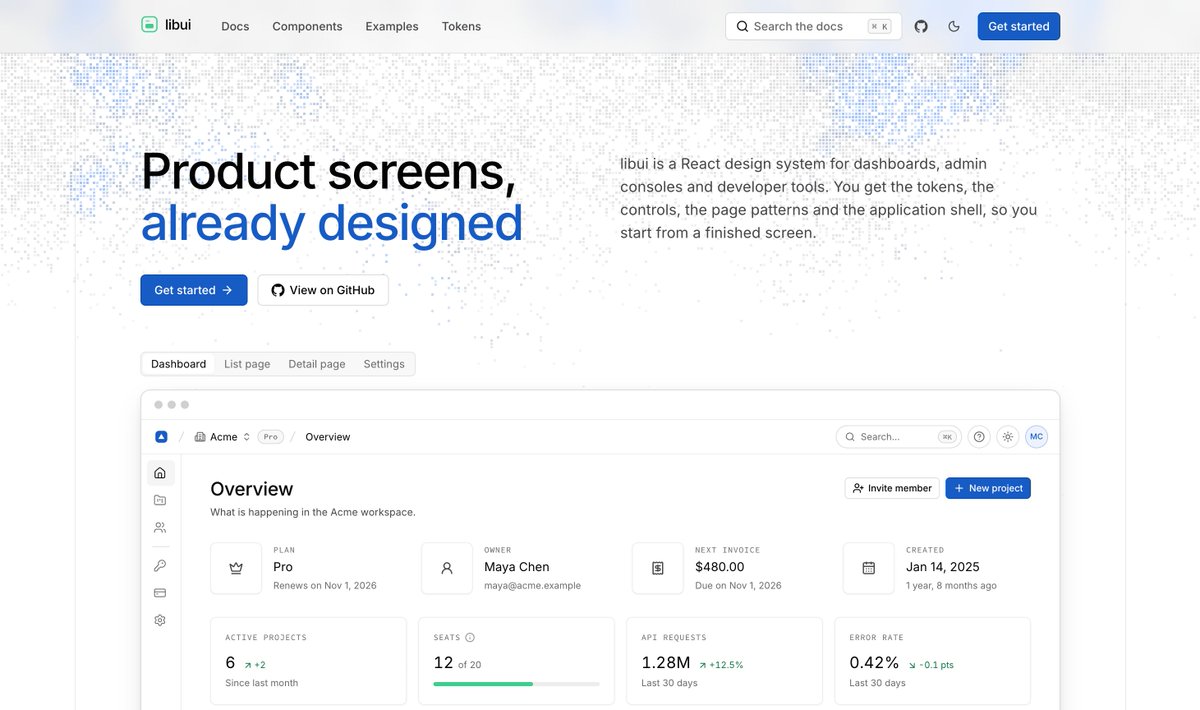The width and height of the screenshot is (1200, 710).
Task: Open the Components nav item
Action: tap(307, 26)
